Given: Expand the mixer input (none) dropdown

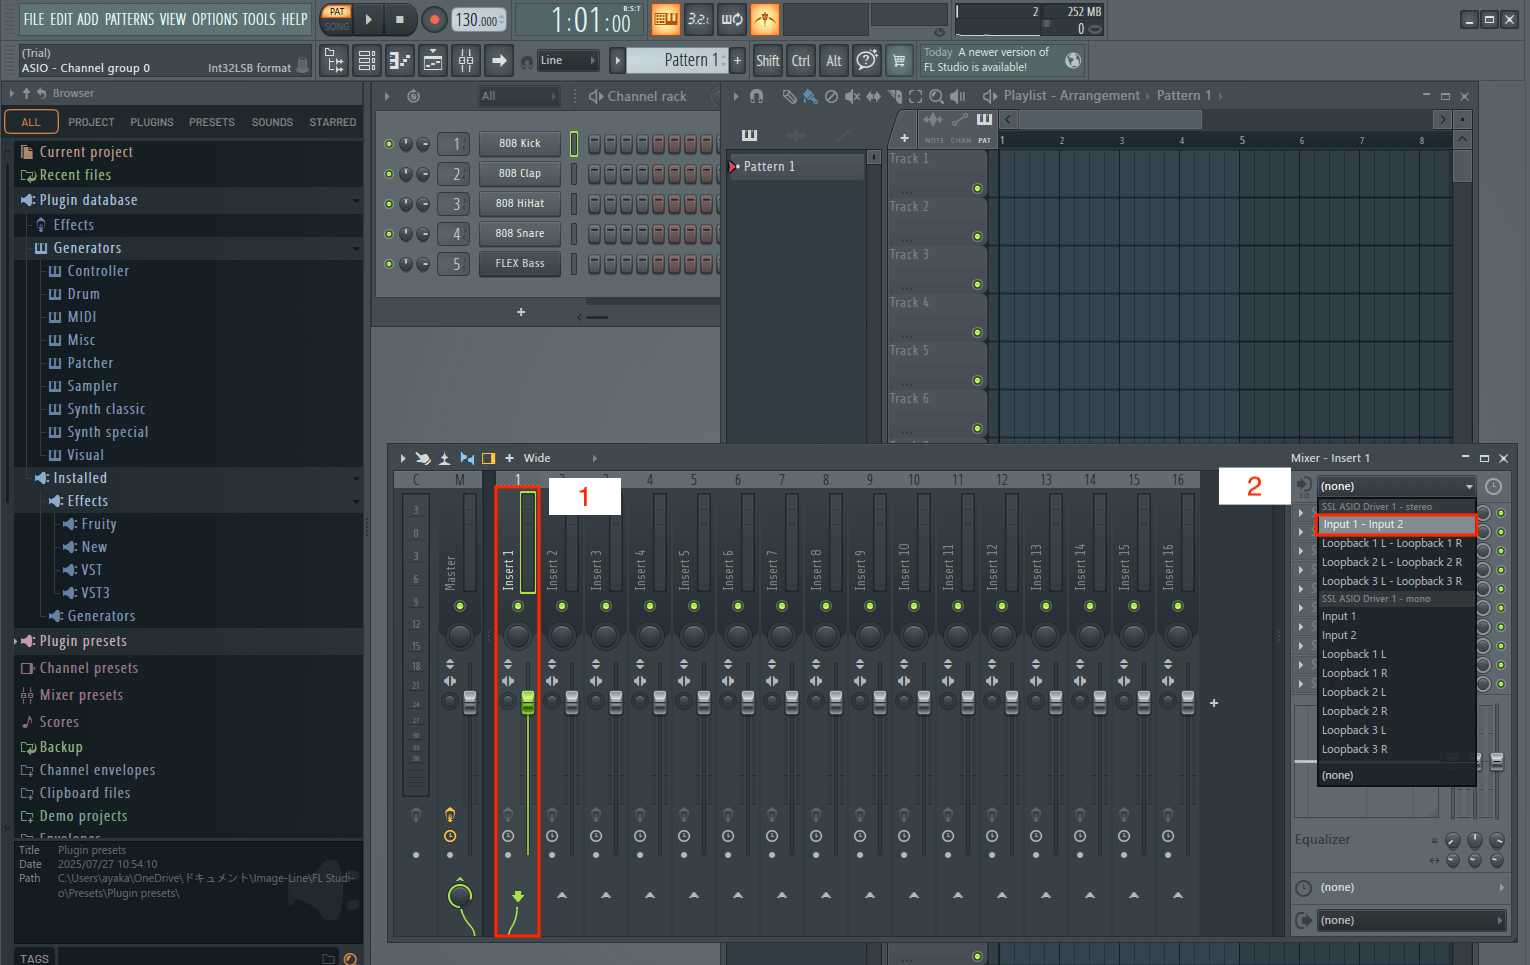Looking at the screenshot, I should 1396,486.
